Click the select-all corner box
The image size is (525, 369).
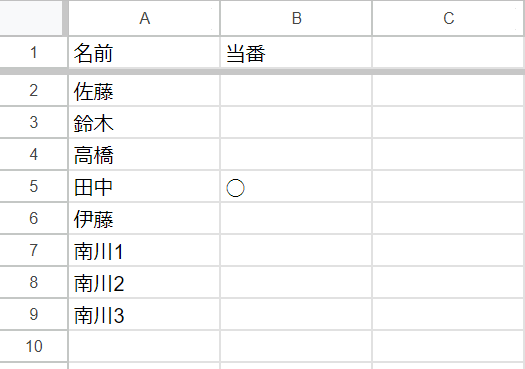point(31,18)
